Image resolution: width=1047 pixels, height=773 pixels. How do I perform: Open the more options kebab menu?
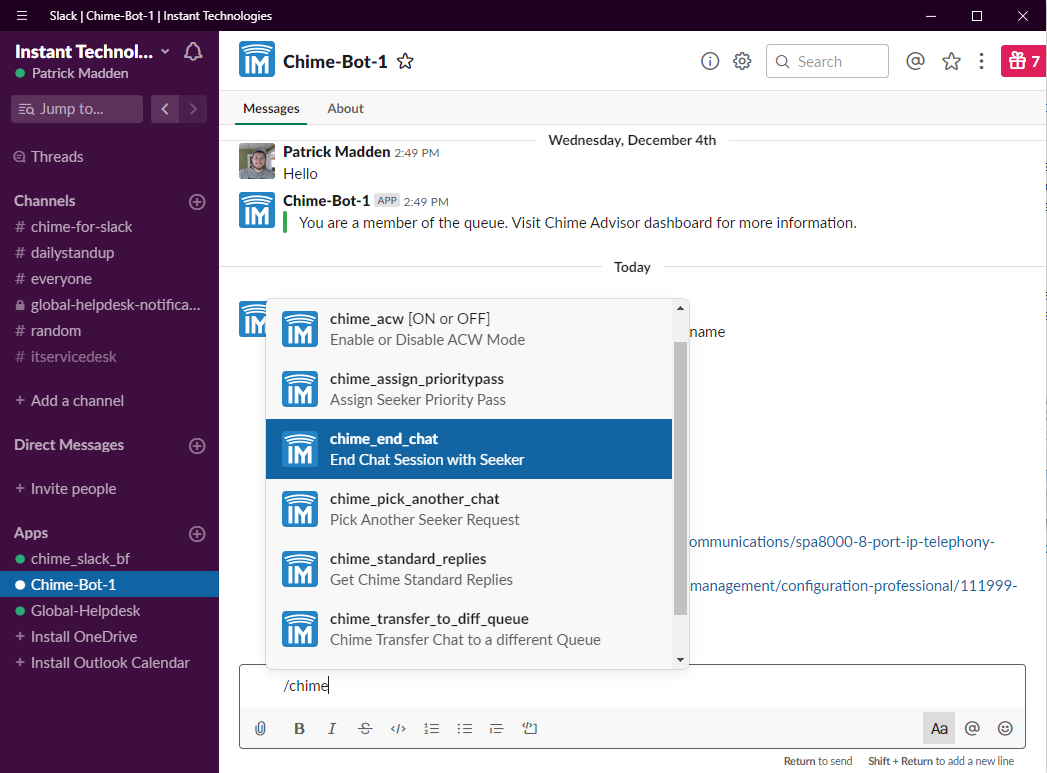pyautogui.click(x=981, y=61)
